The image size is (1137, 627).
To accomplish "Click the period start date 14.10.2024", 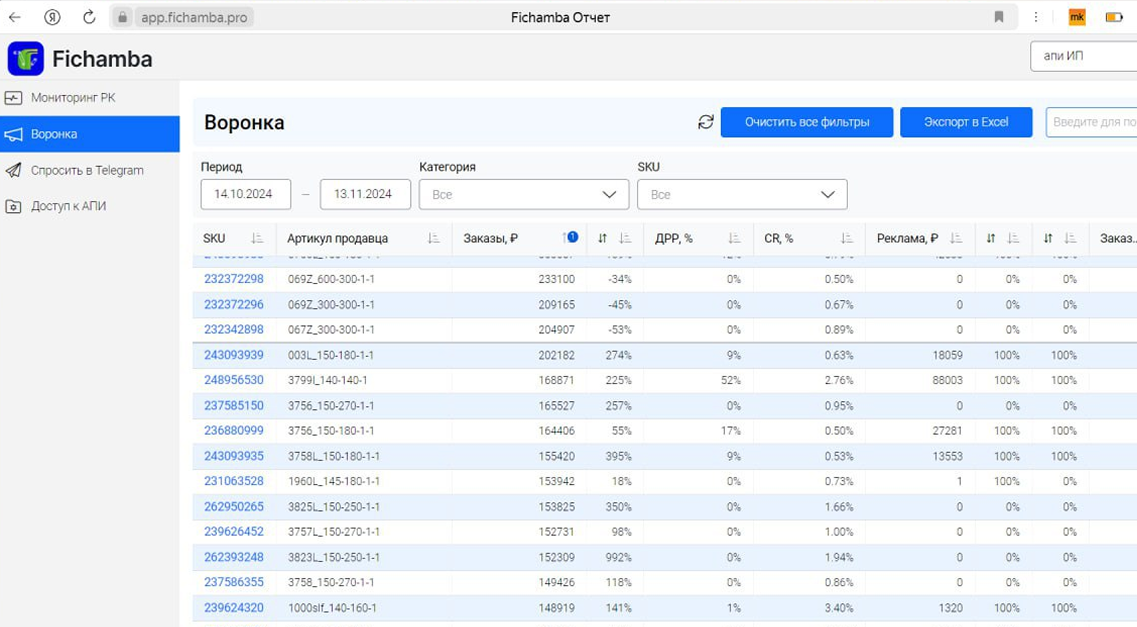I will pos(246,194).
